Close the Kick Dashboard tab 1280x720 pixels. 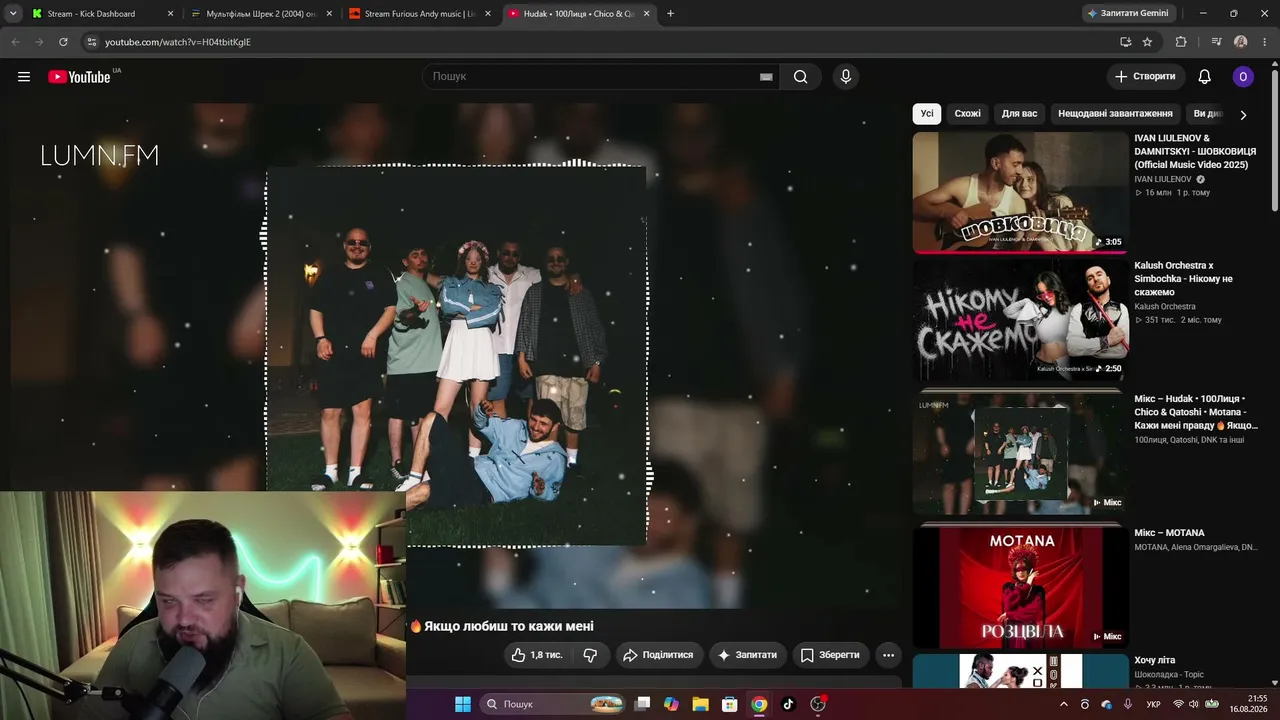tap(170, 14)
